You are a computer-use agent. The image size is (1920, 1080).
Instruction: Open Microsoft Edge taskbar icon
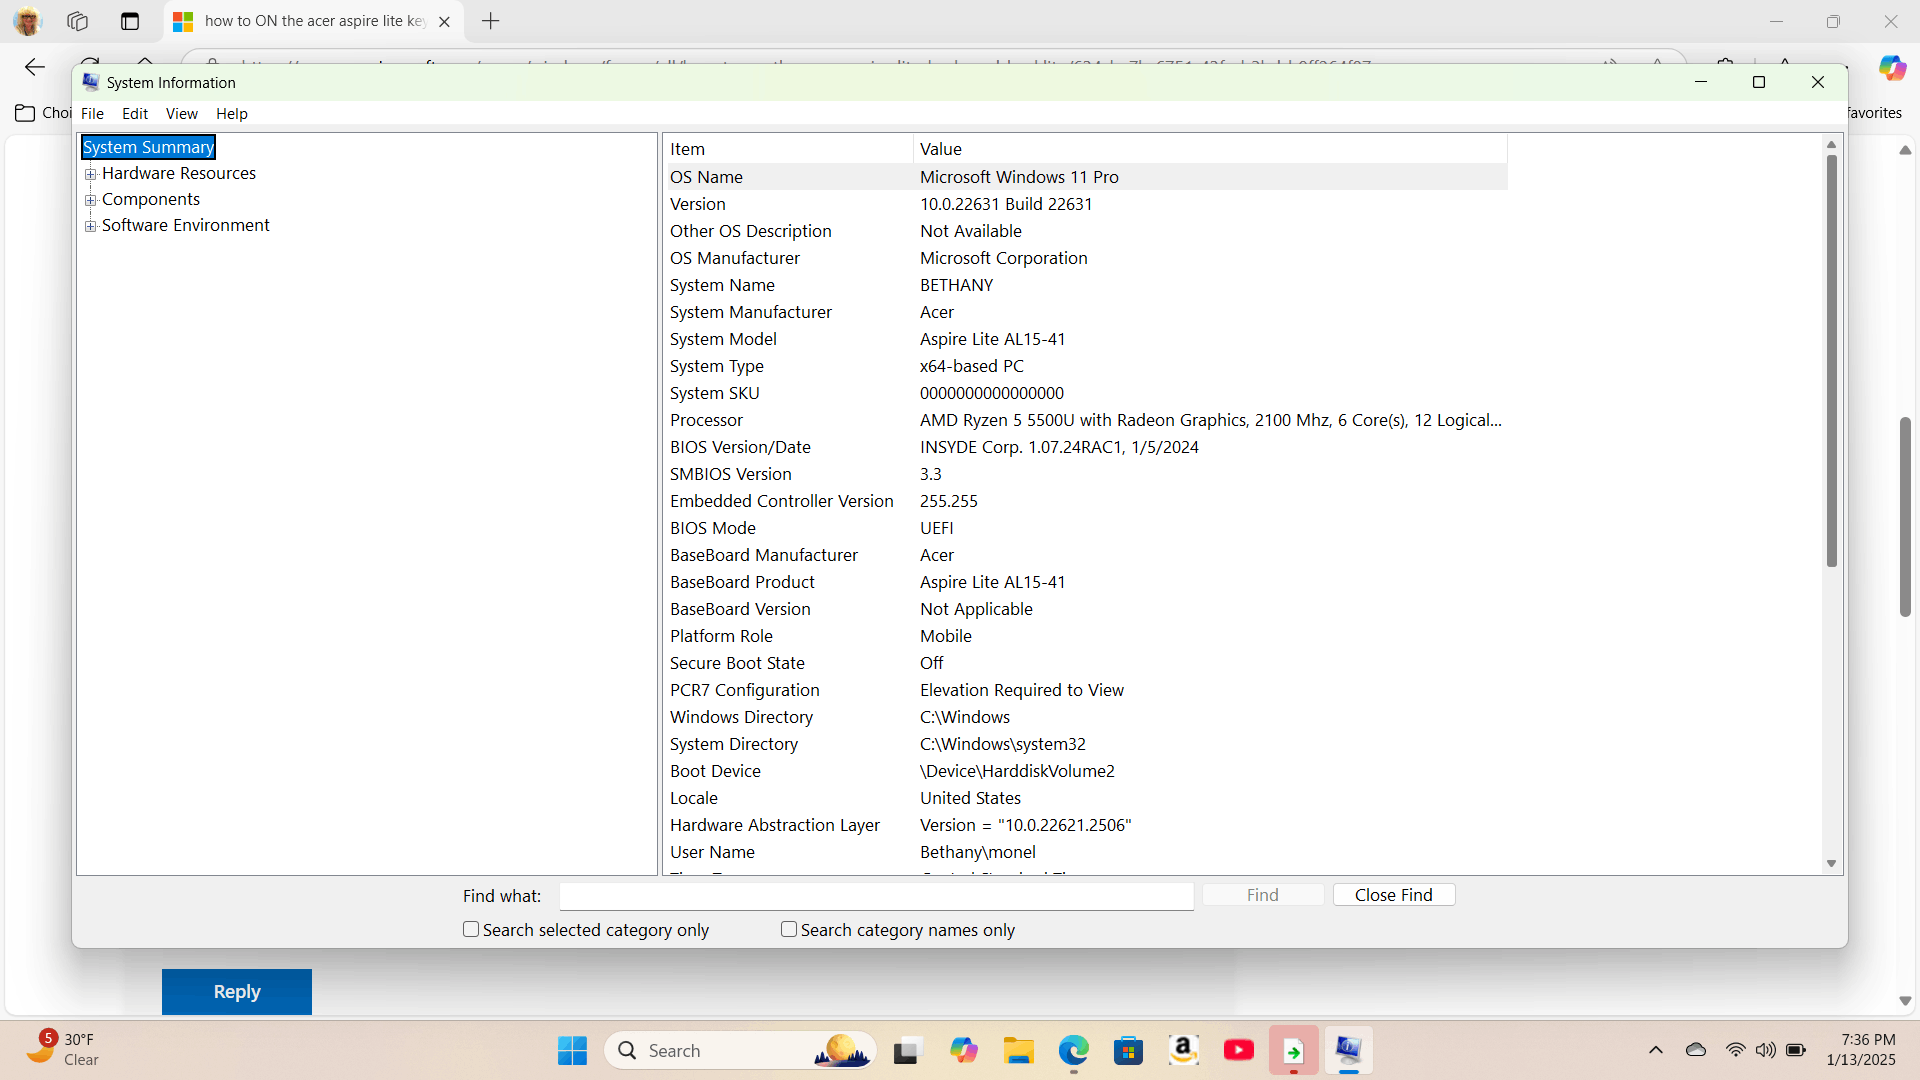point(1073,1051)
